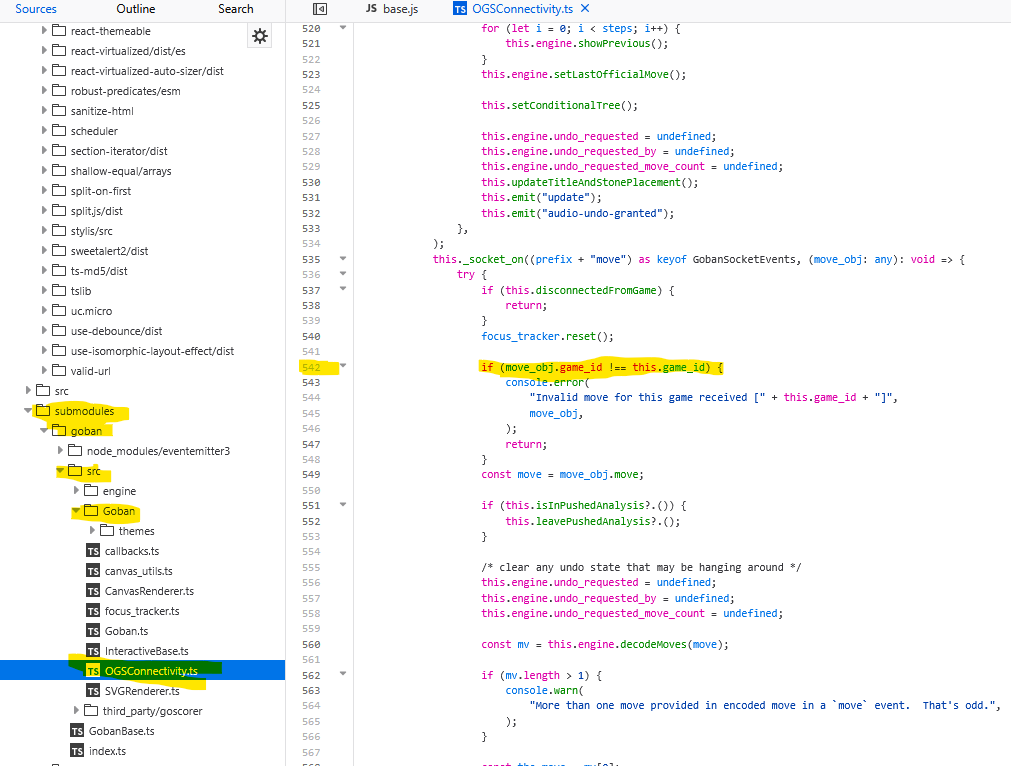Screen dimensions: 1011x766
Task: Click the toggle sidebar icon left of base.js
Action: 320,9
